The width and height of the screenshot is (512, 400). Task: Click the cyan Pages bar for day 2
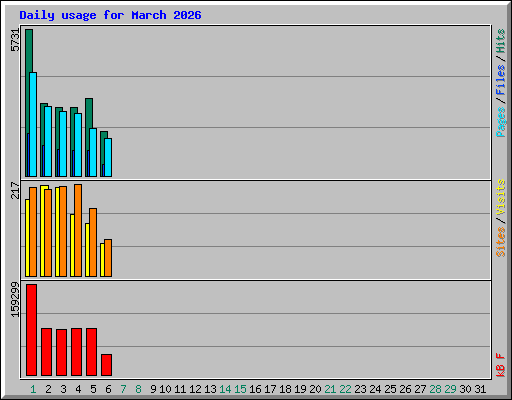click(x=48, y=141)
